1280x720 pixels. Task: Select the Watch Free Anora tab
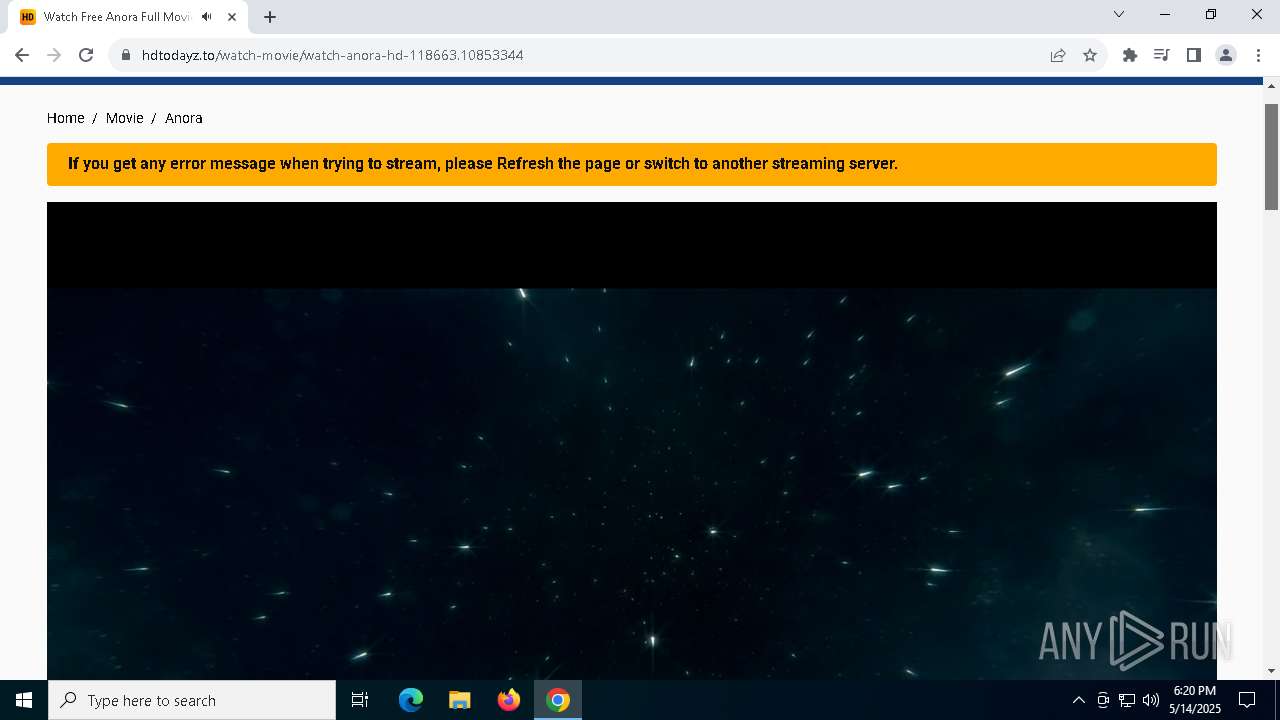129,17
